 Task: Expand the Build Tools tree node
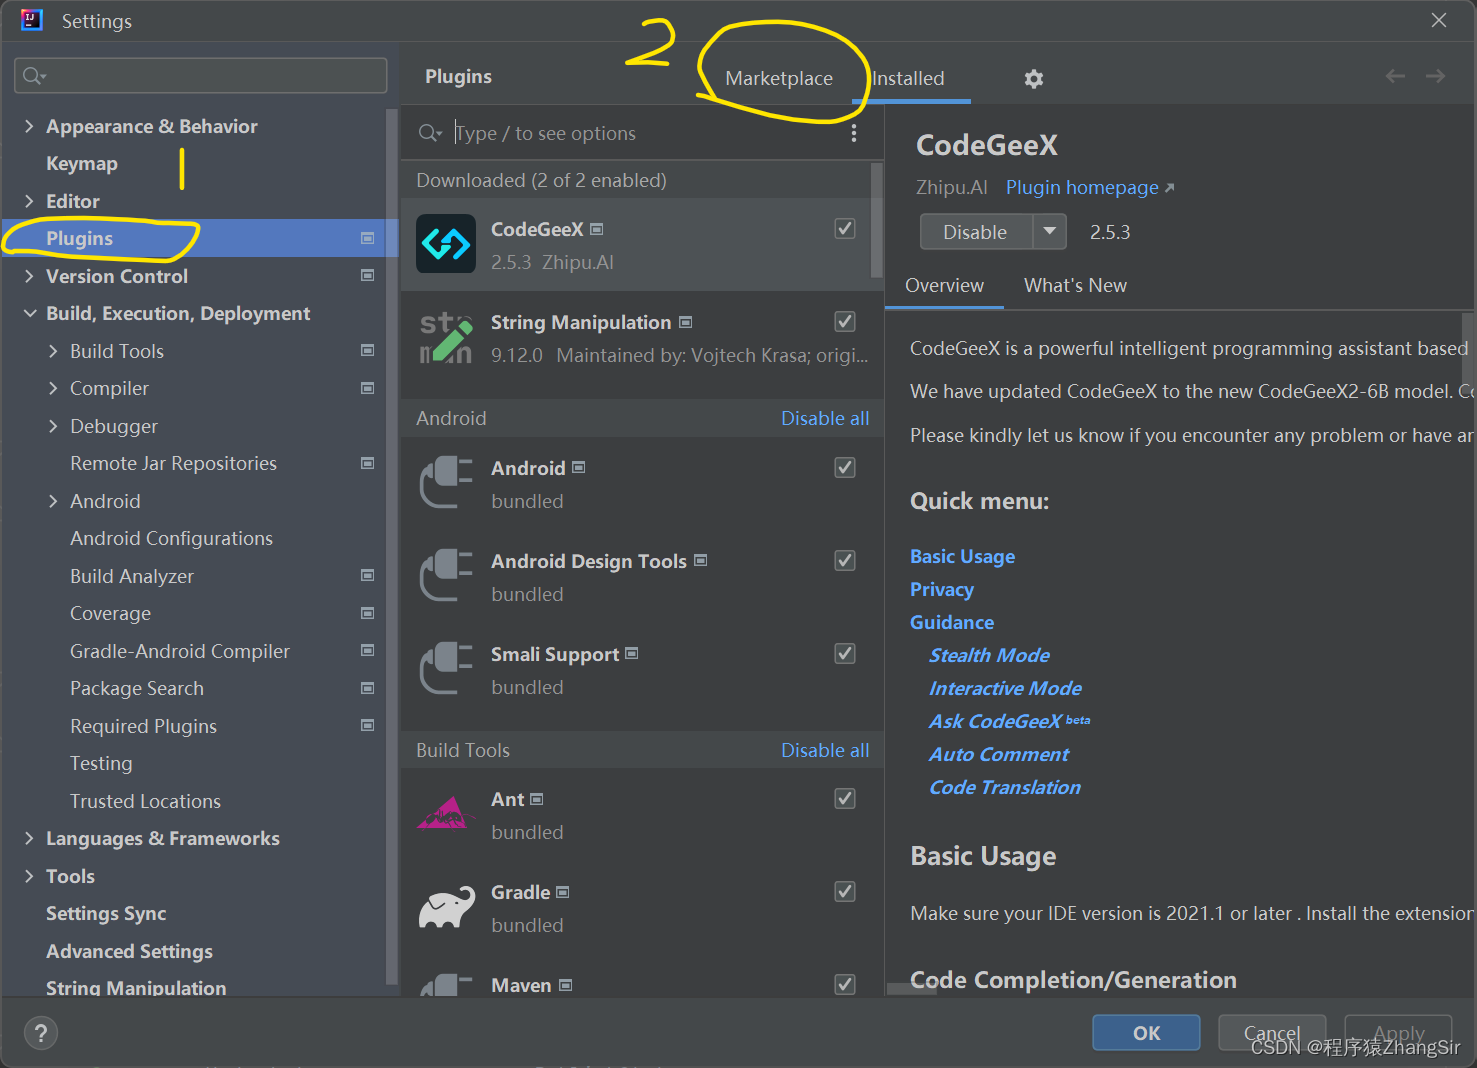[x=53, y=351]
